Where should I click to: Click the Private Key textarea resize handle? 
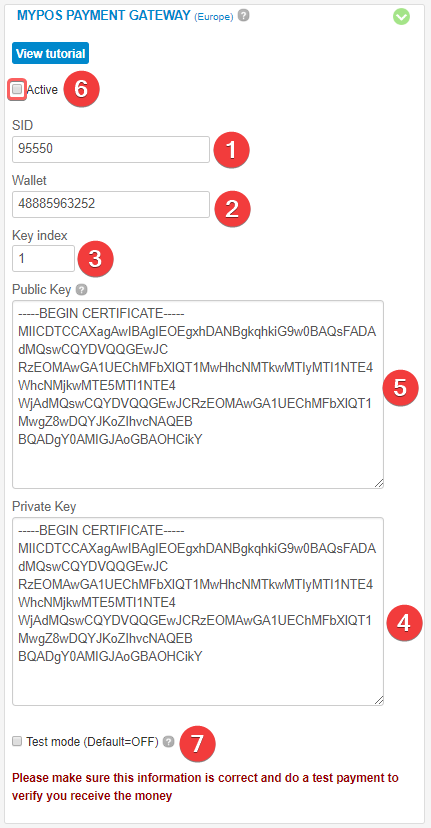(x=379, y=700)
